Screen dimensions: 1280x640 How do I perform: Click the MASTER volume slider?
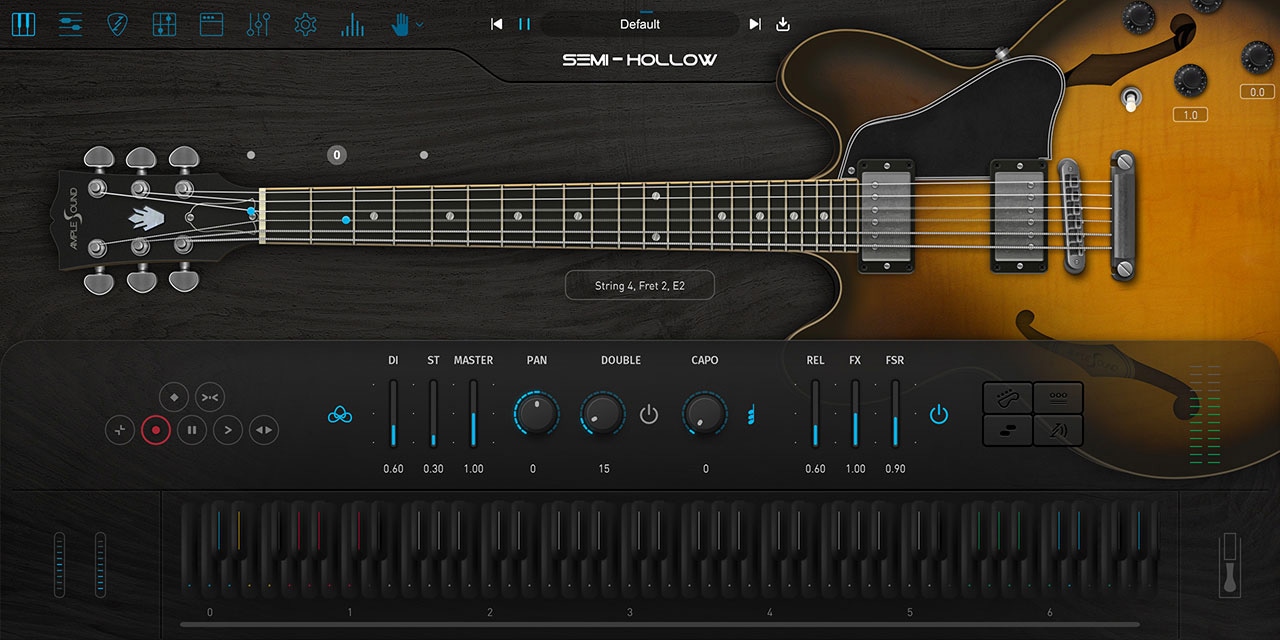[x=473, y=414]
